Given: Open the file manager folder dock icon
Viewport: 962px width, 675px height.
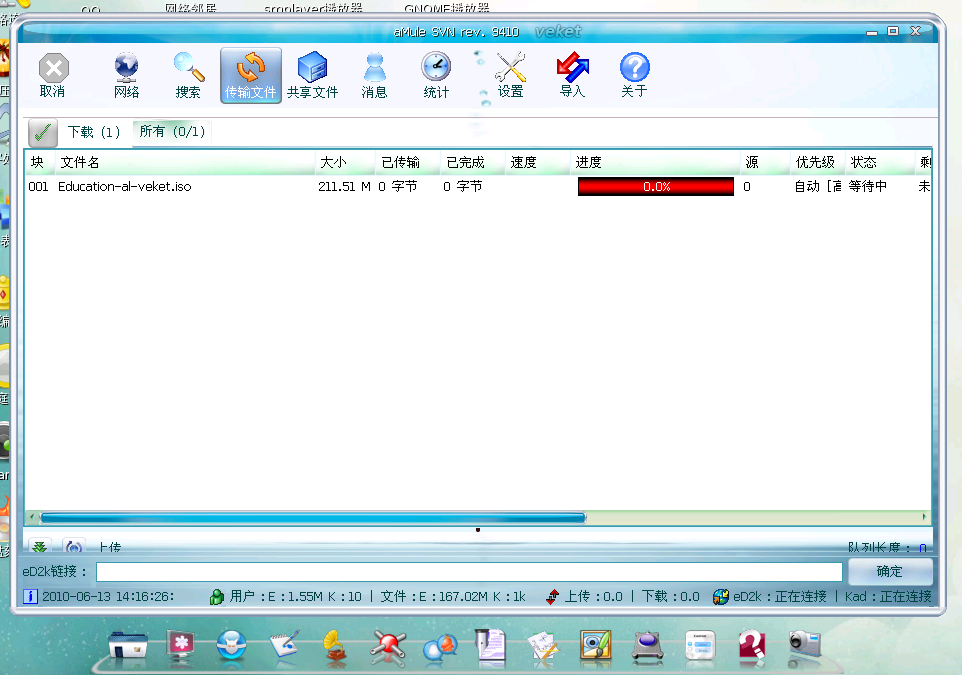Looking at the screenshot, I should click(128, 647).
